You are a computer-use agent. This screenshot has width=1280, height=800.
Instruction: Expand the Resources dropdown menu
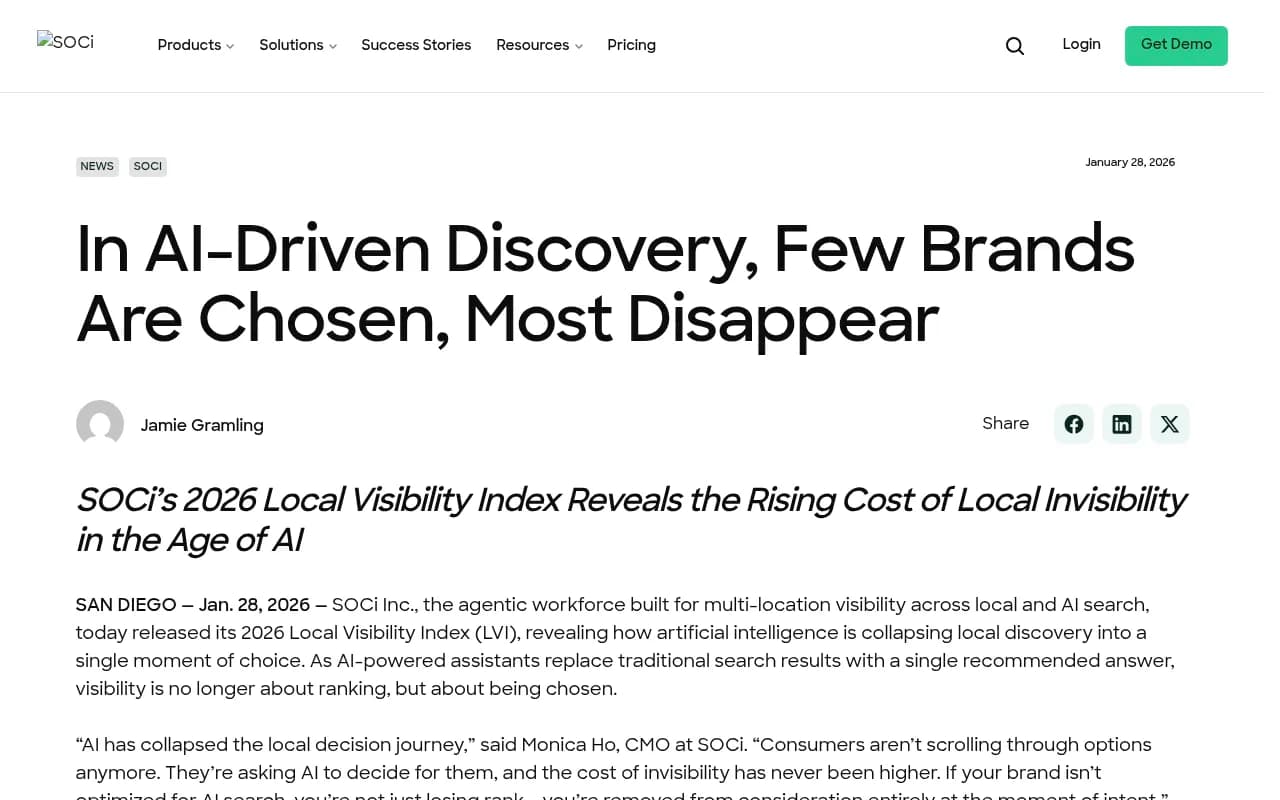539,45
